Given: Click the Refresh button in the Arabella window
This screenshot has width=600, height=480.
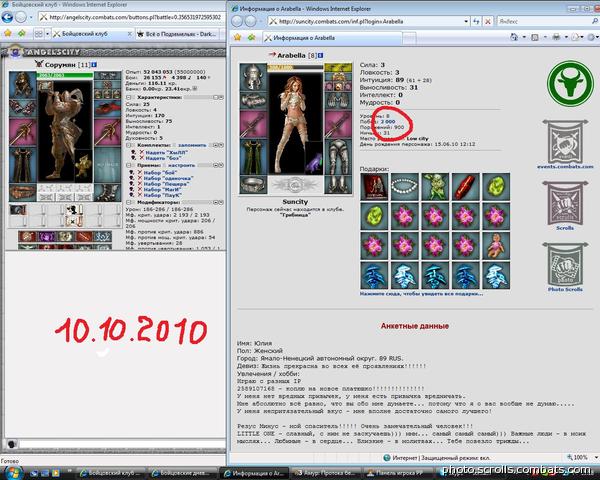Looking at the screenshot, I should click(476, 21).
